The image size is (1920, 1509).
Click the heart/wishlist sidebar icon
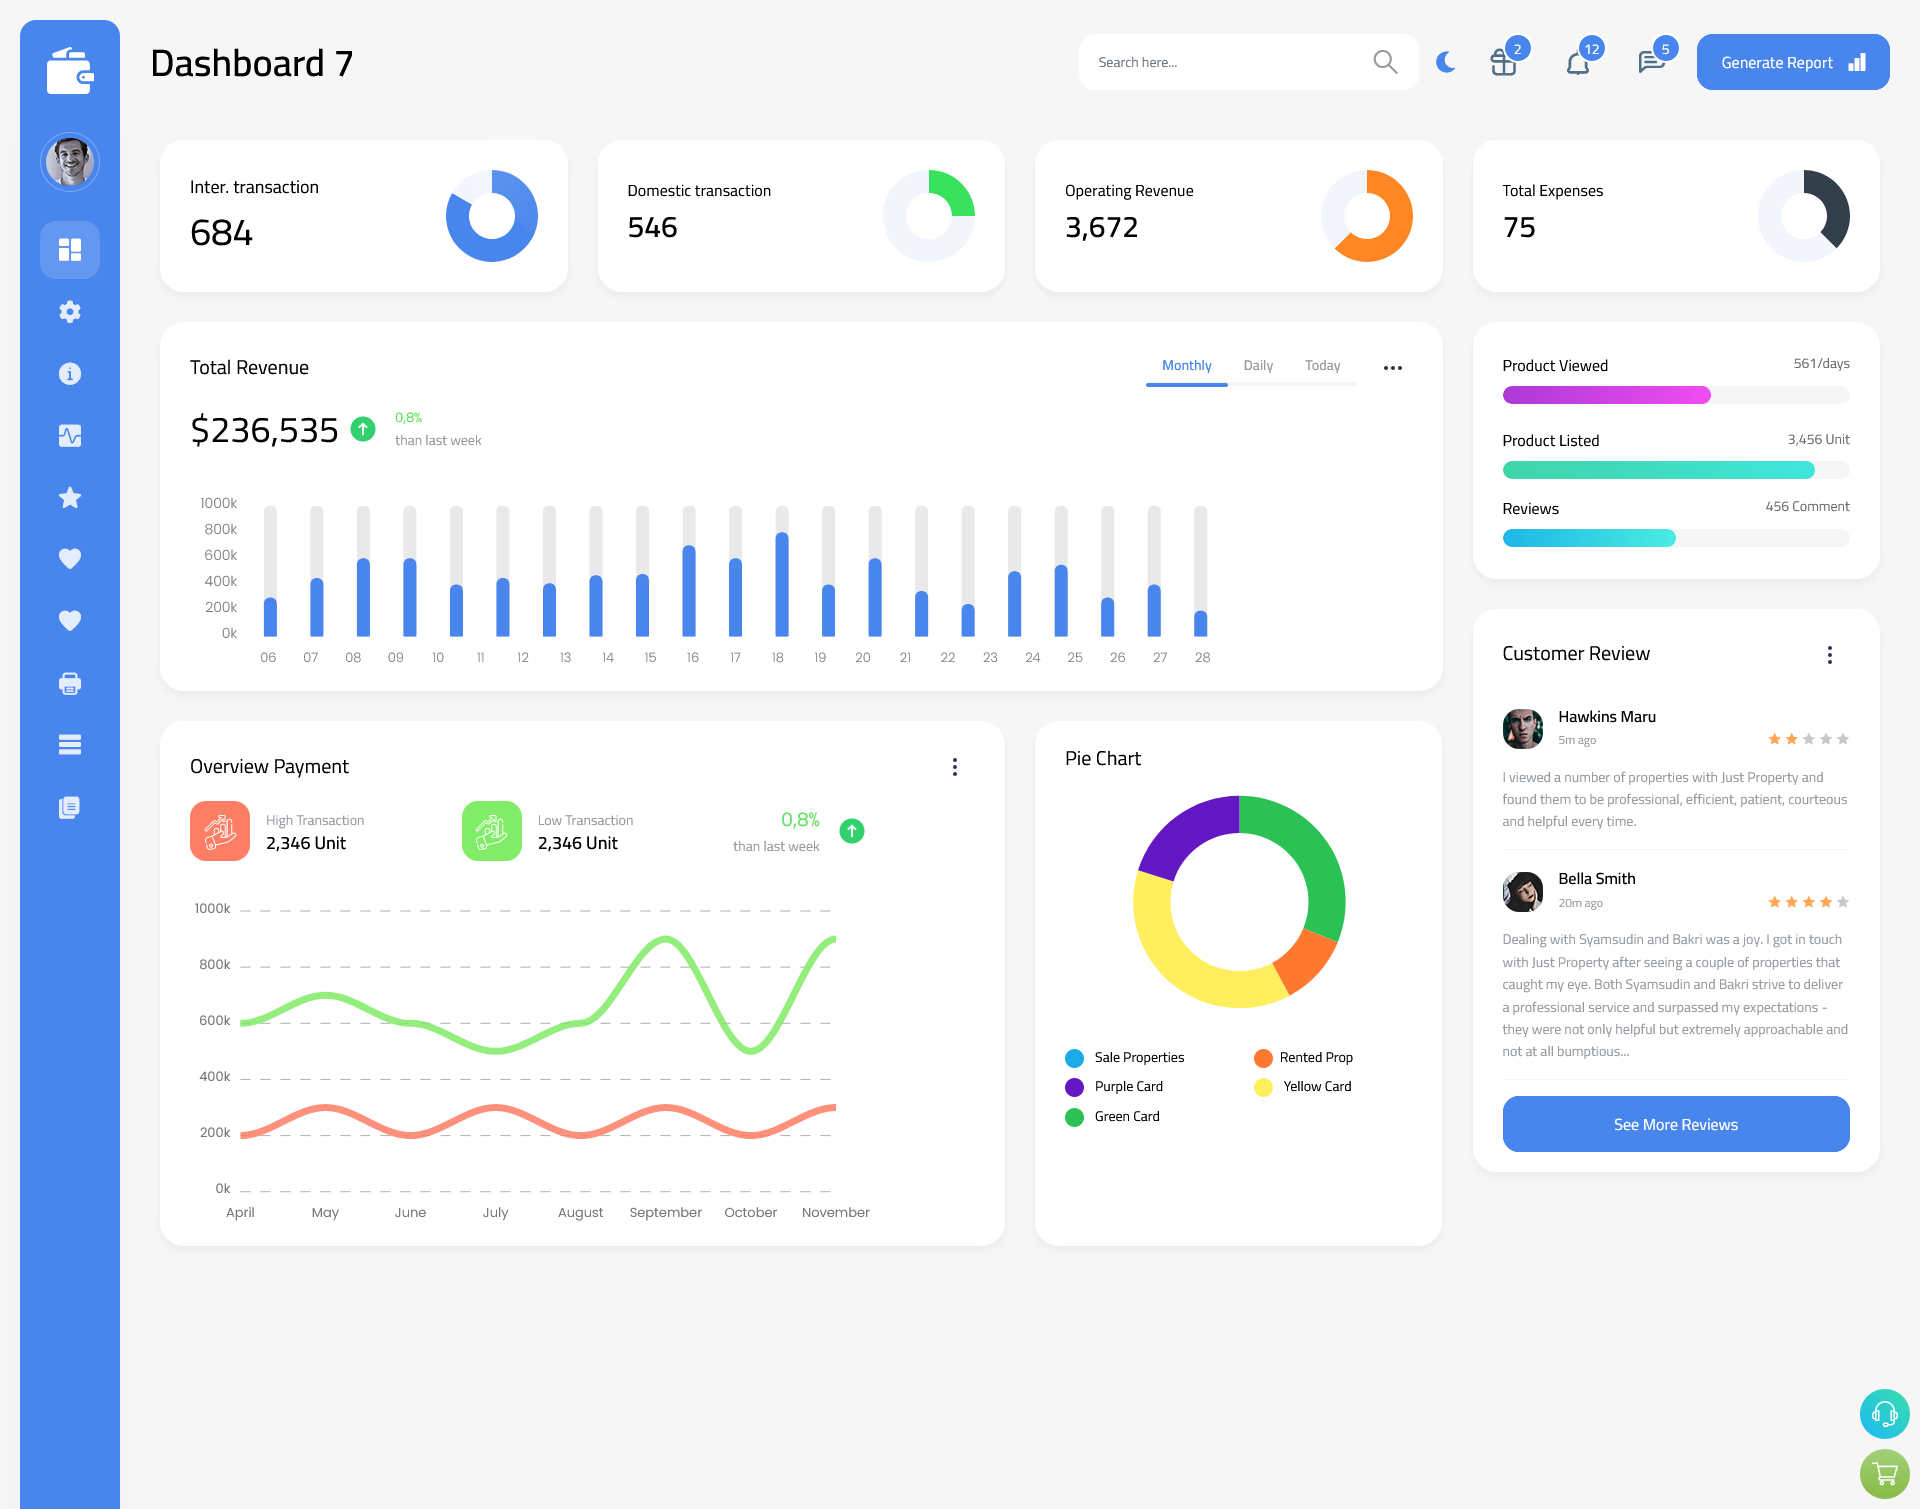point(70,558)
